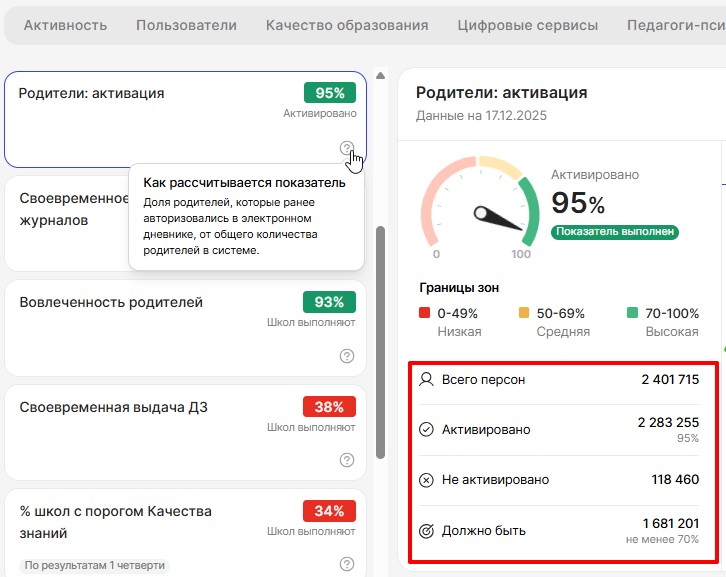The height and width of the screenshot is (577, 726).
Task: Open the Пользователи tab
Action: click(186, 25)
